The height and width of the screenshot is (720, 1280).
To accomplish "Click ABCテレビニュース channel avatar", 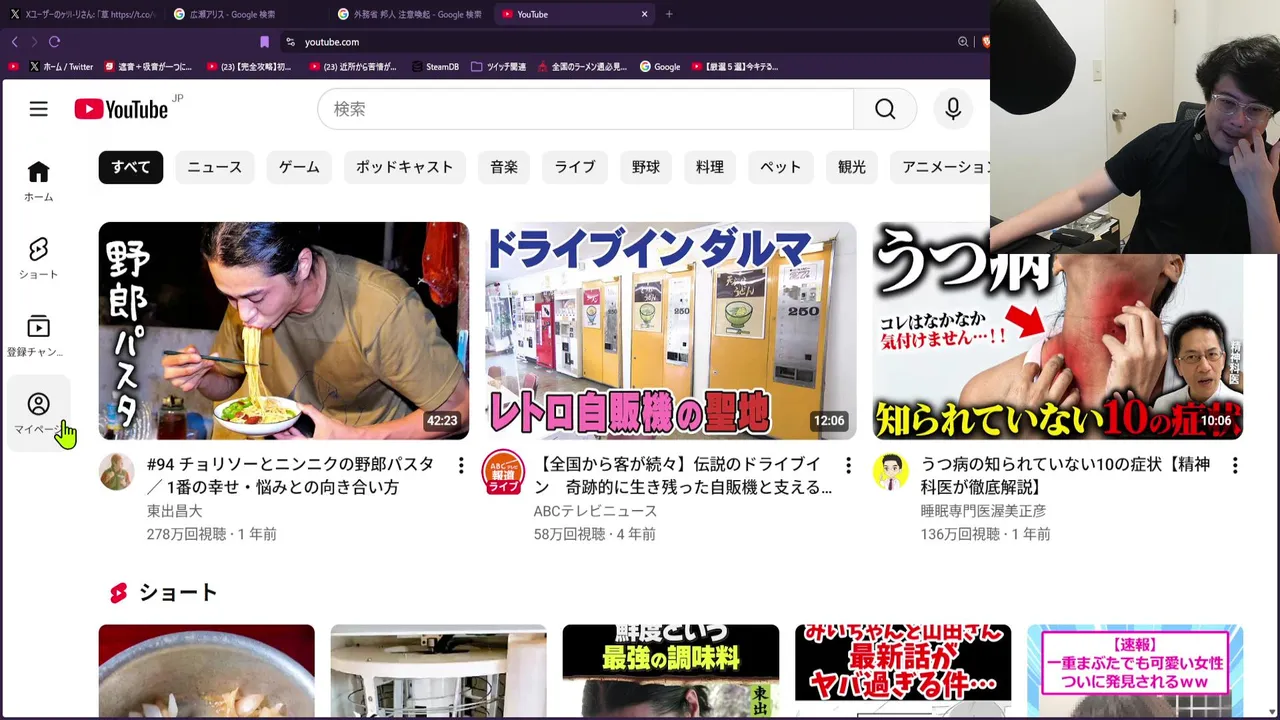I will point(503,472).
